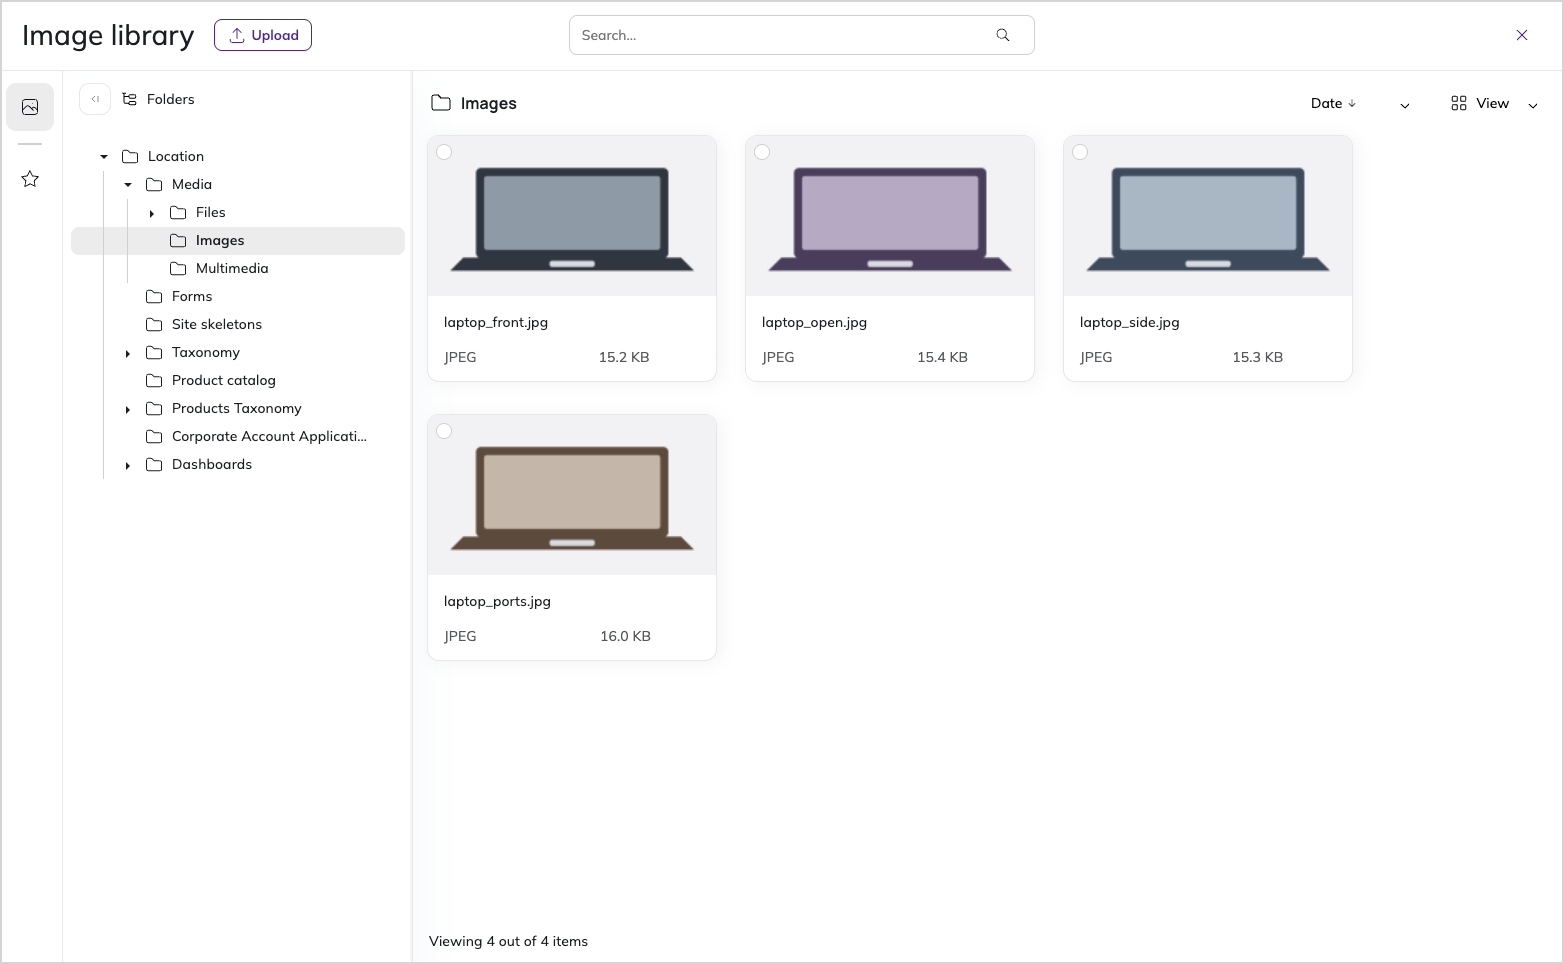Click the 16.0 KB size value

click(625, 636)
